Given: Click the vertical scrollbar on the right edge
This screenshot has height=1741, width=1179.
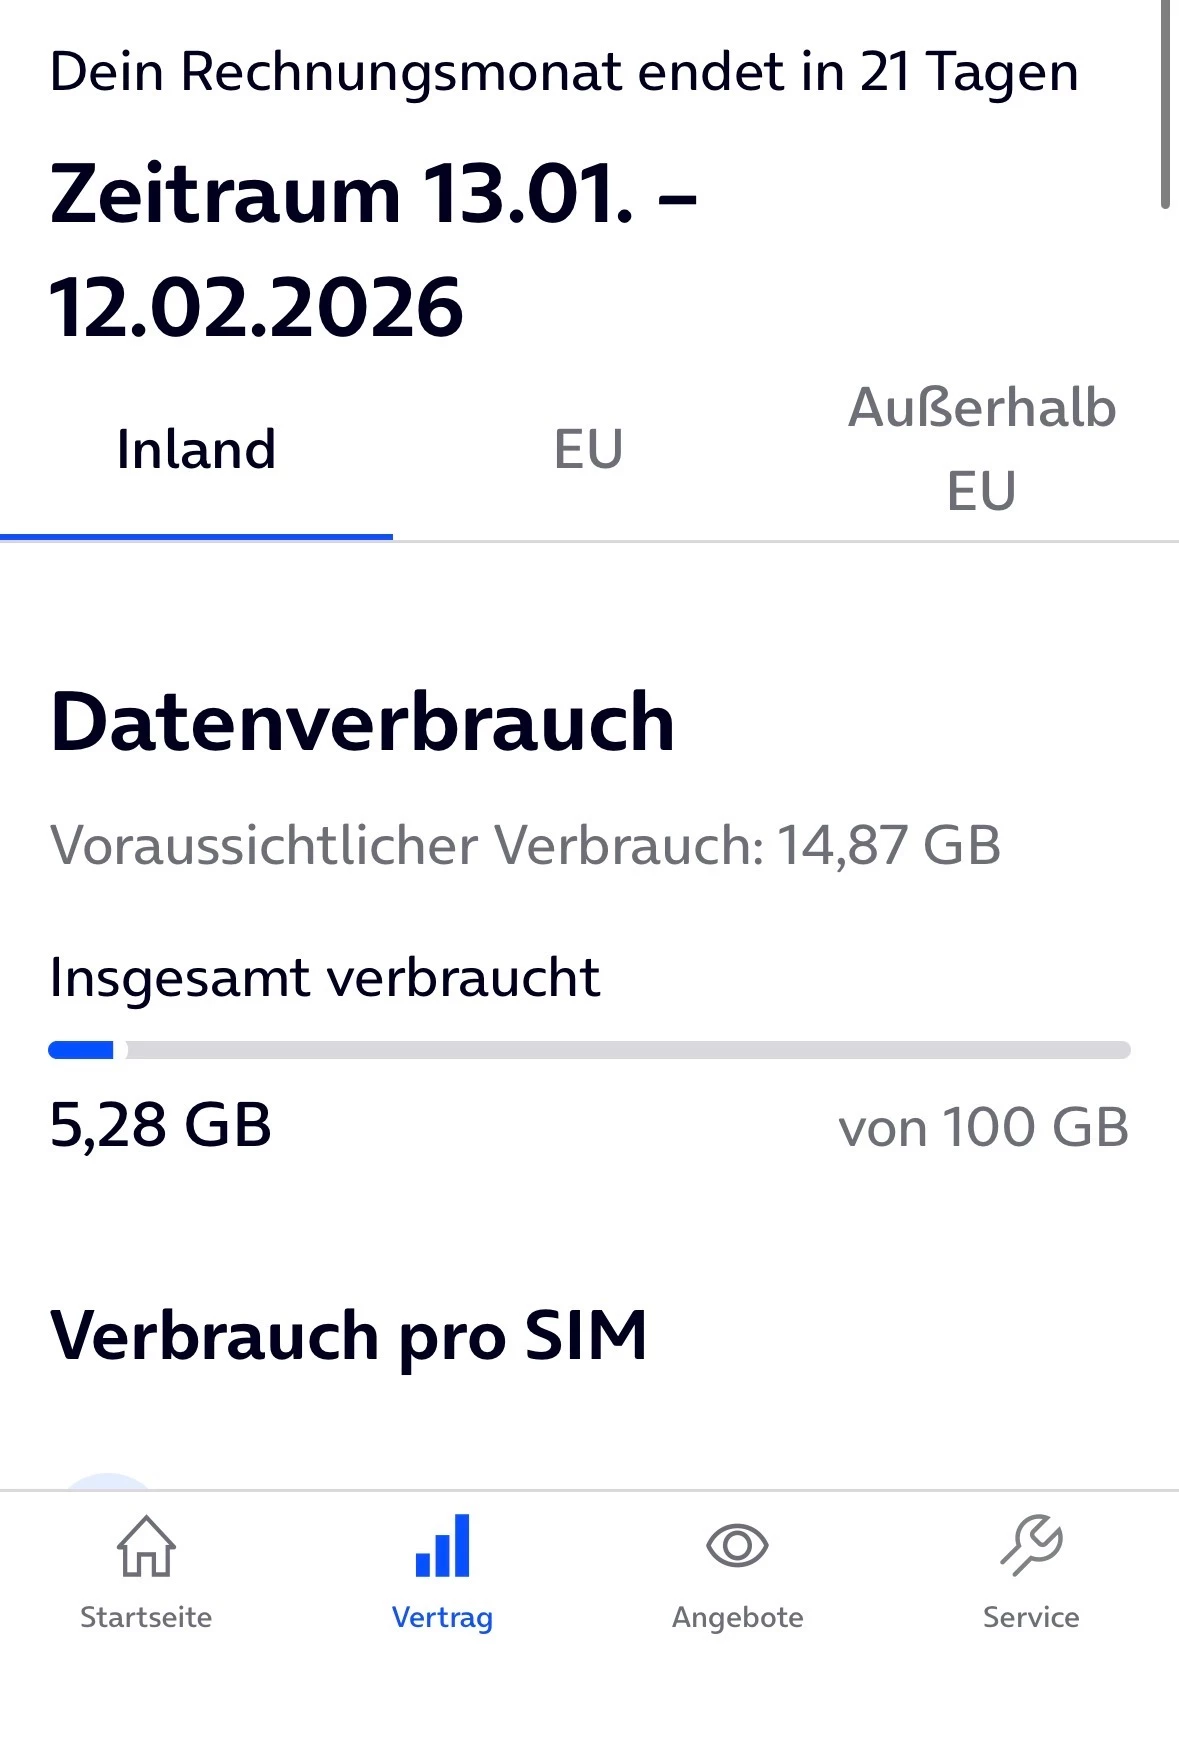Looking at the screenshot, I should 1165,105.
